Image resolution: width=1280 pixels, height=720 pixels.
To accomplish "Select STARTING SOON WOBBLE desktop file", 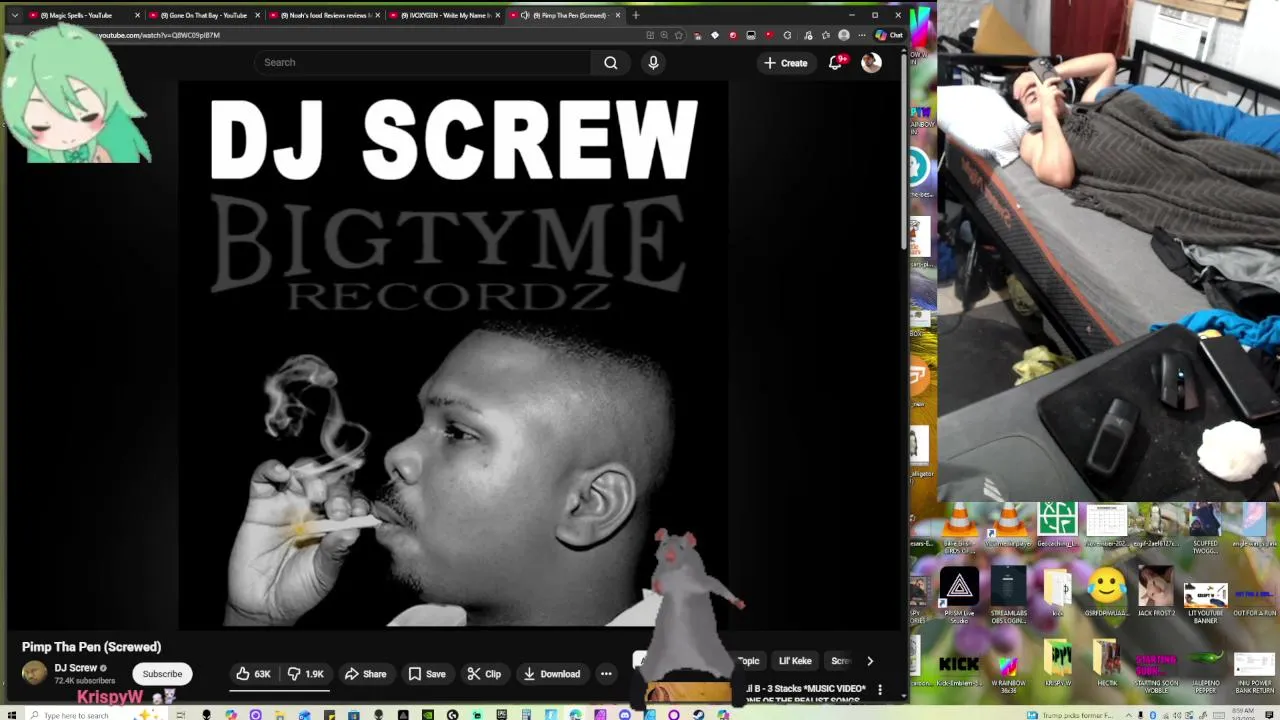I will pos(1156,672).
